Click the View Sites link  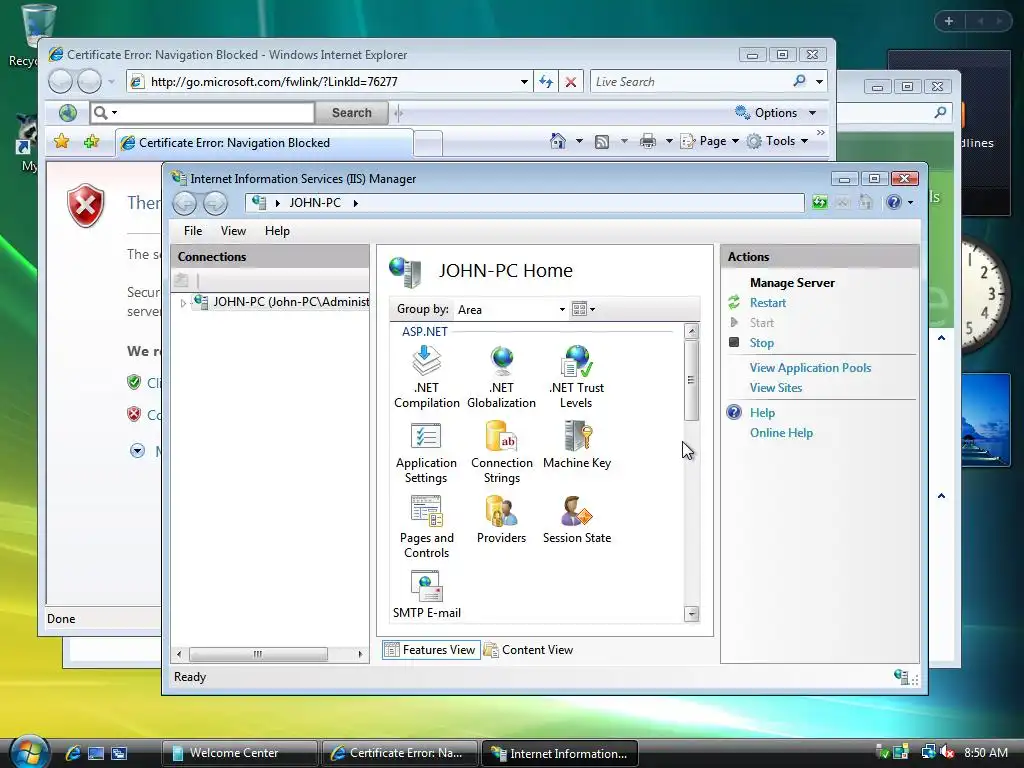coord(775,387)
